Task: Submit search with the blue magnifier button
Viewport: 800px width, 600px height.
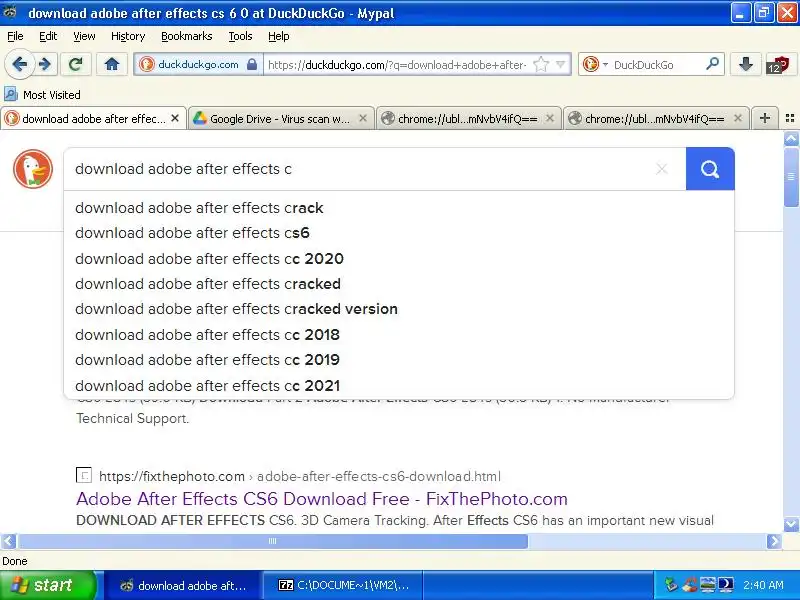Action: 710,169
